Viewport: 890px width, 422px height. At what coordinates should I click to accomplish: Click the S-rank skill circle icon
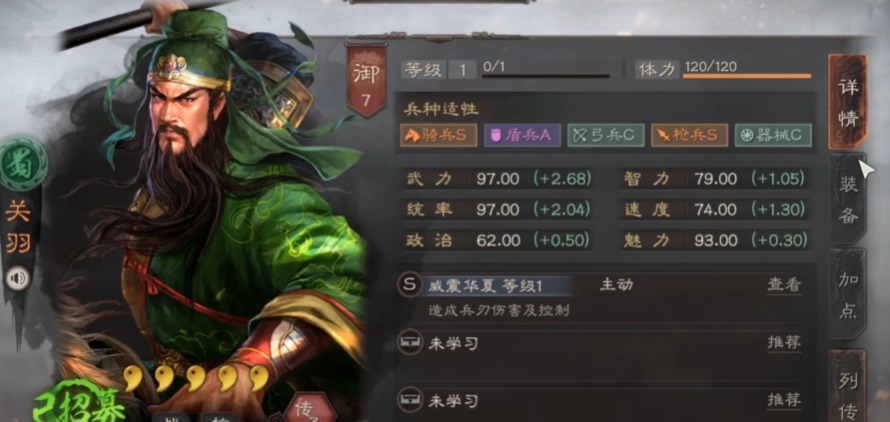click(409, 285)
